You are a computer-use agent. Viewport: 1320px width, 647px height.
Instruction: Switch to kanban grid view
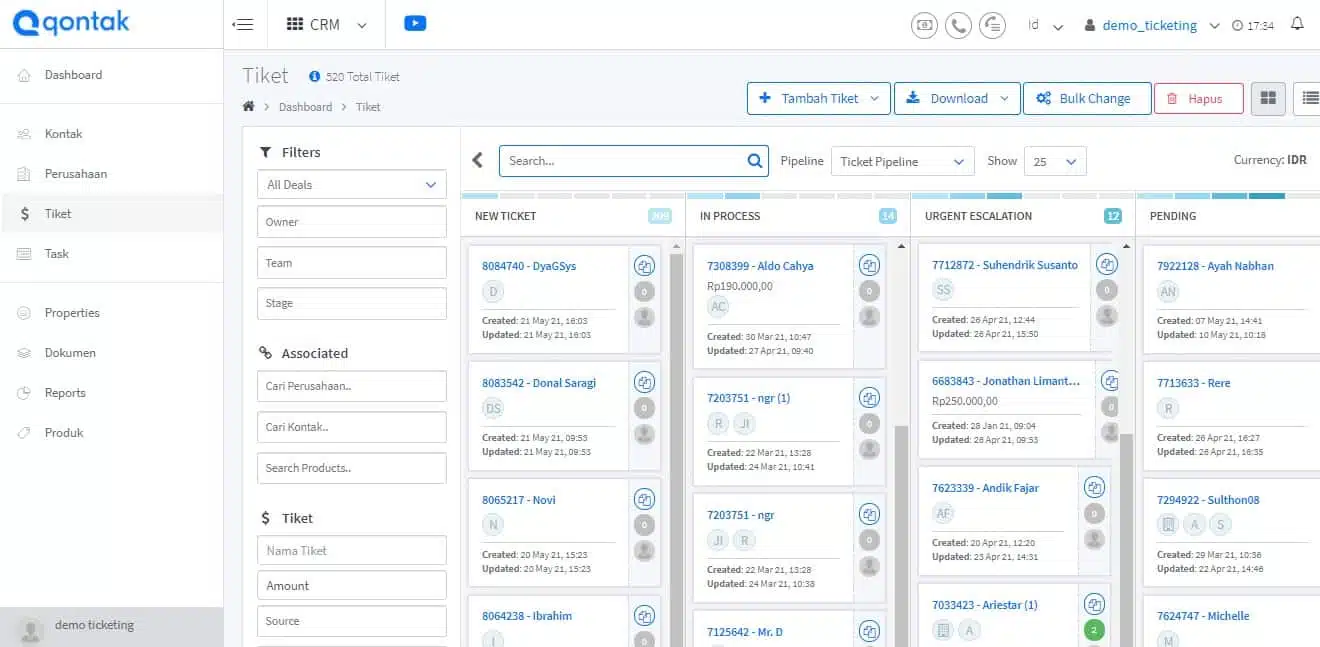1268,98
